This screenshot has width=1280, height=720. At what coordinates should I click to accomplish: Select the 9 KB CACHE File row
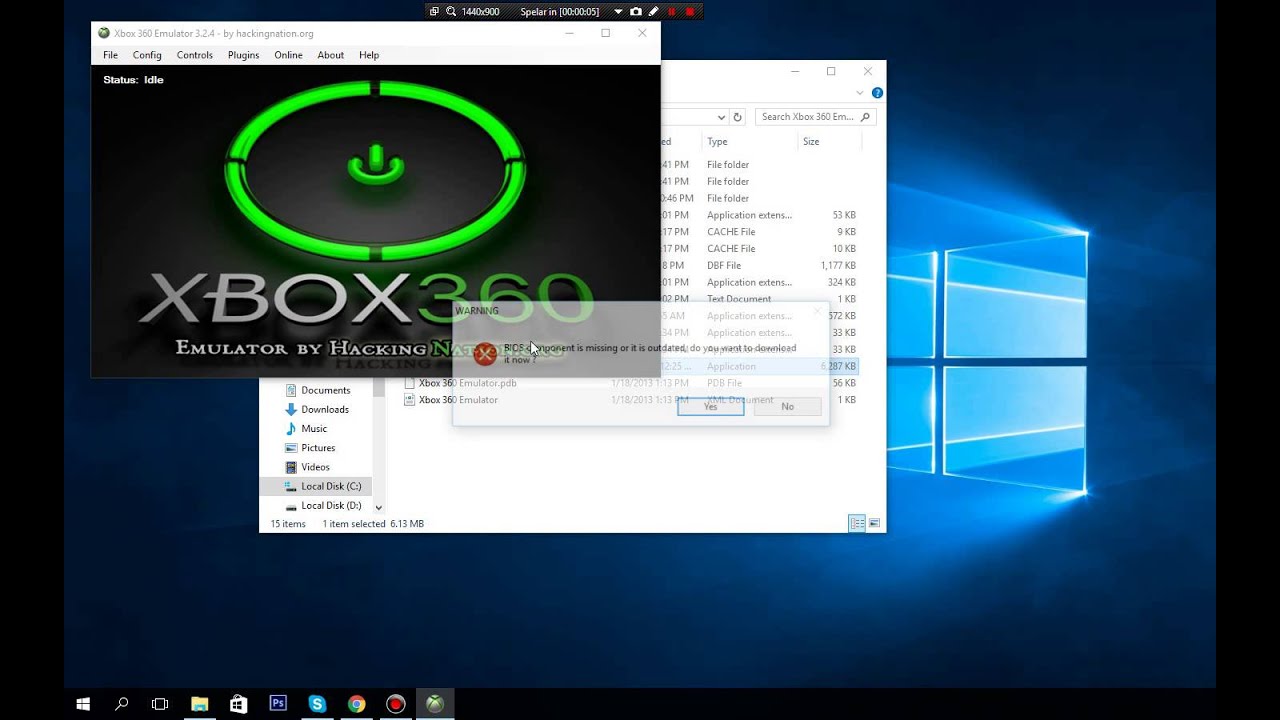[760, 232]
